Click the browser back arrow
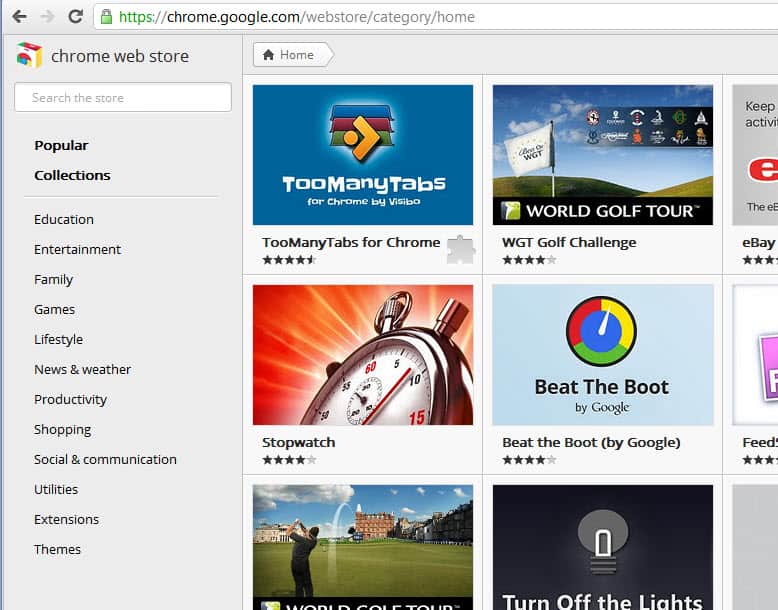778x610 pixels. (19, 16)
